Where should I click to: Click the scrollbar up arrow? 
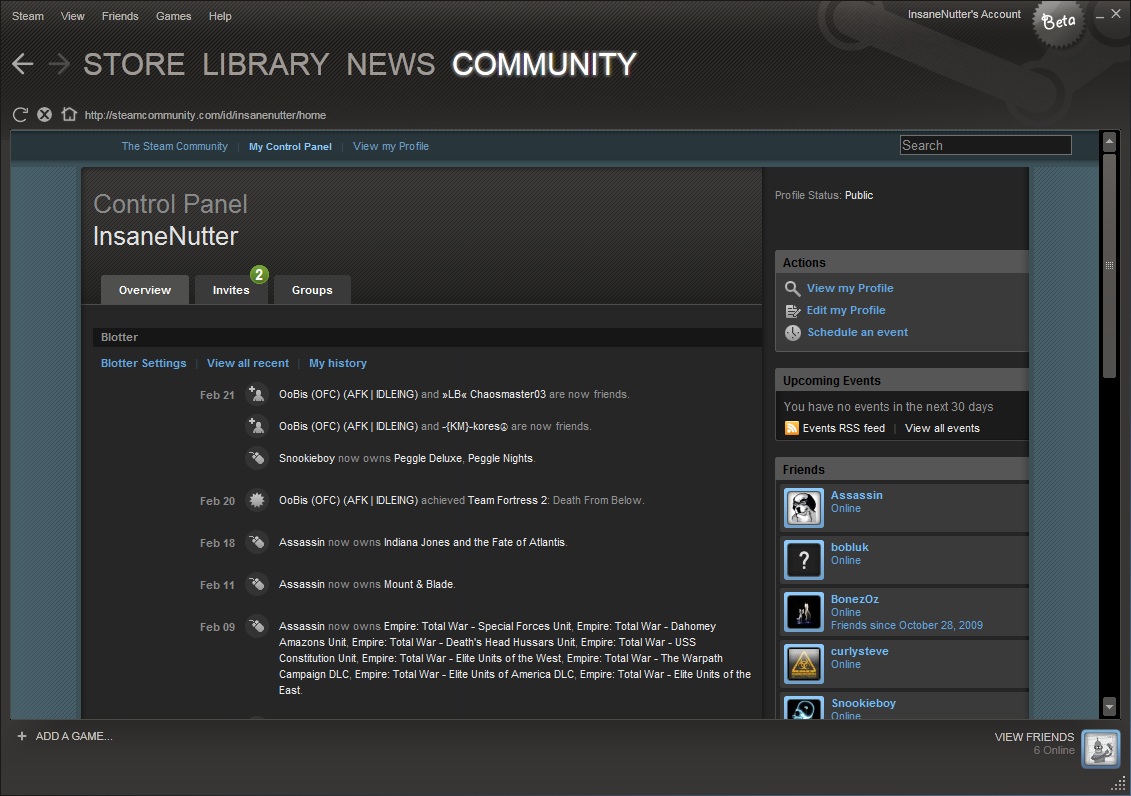tap(1109, 141)
